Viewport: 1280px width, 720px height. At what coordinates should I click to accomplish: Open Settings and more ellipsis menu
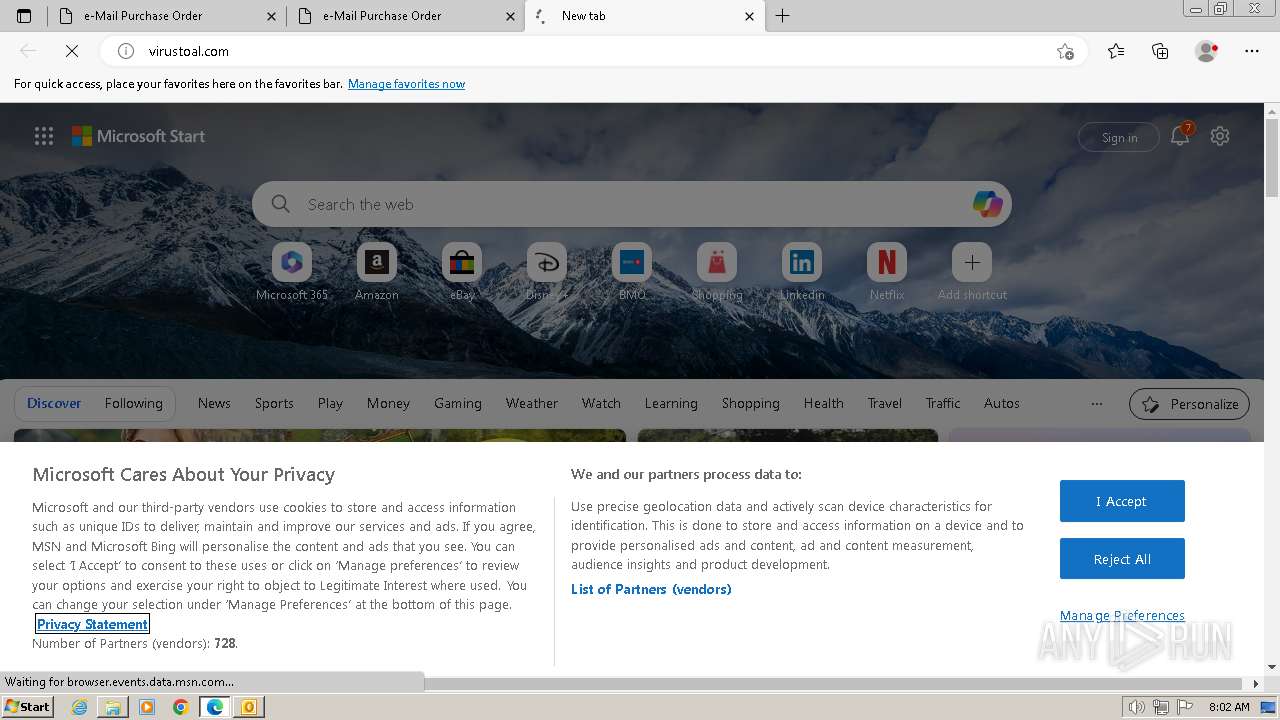[1252, 51]
